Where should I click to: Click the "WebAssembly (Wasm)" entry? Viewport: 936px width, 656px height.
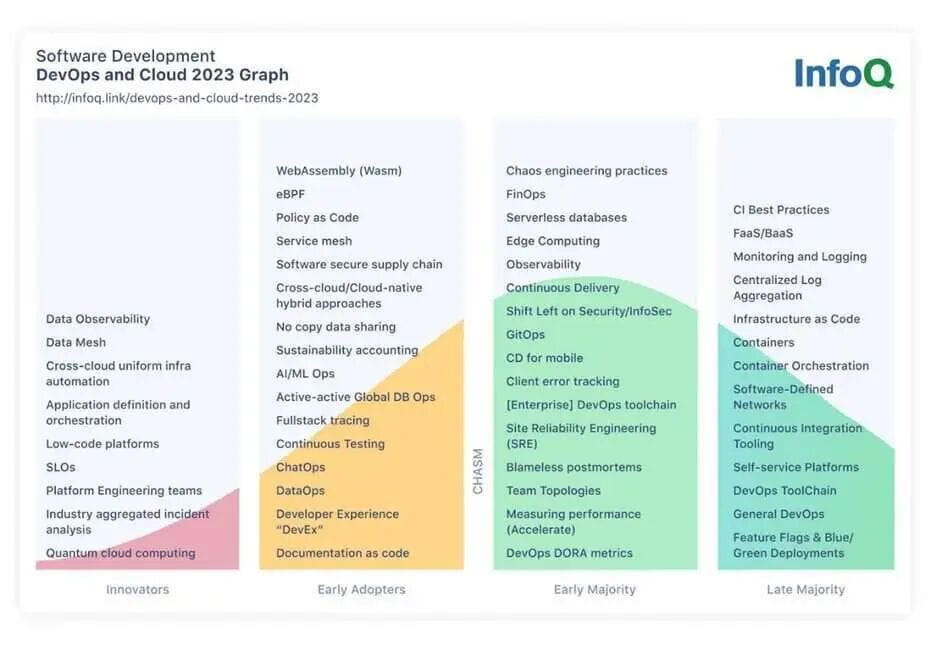click(x=339, y=171)
